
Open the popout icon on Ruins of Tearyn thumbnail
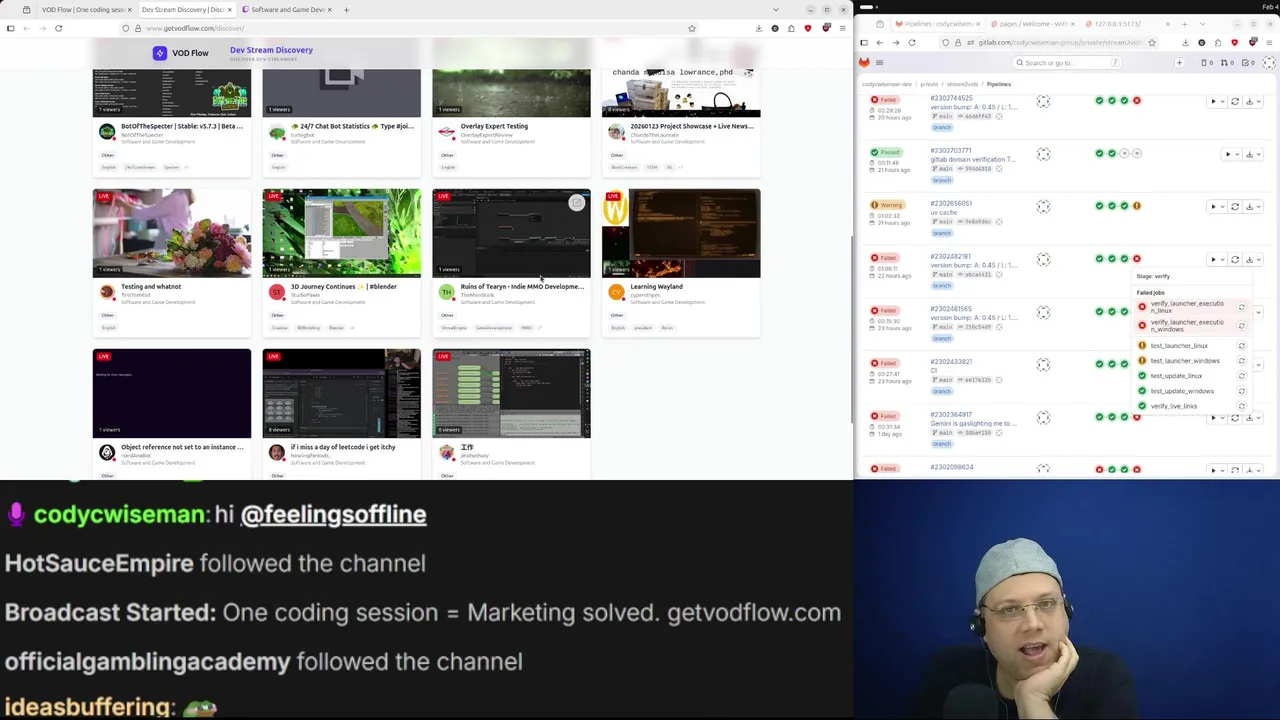(x=576, y=203)
